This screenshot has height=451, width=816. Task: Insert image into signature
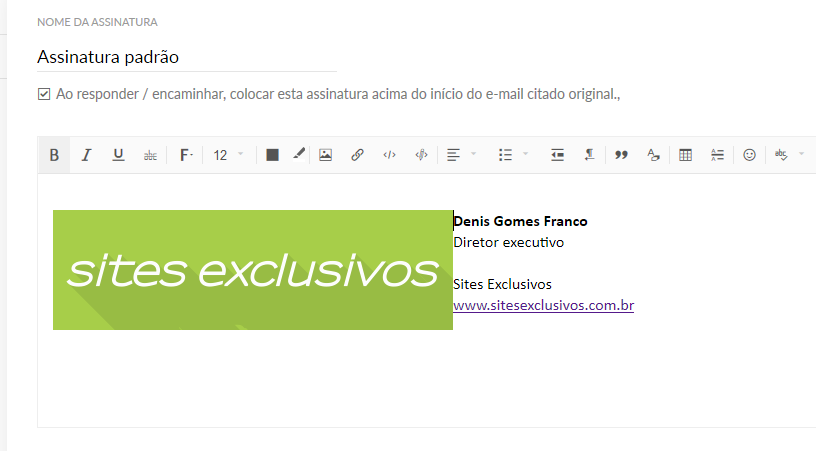pyautogui.click(x=325, y=155)
